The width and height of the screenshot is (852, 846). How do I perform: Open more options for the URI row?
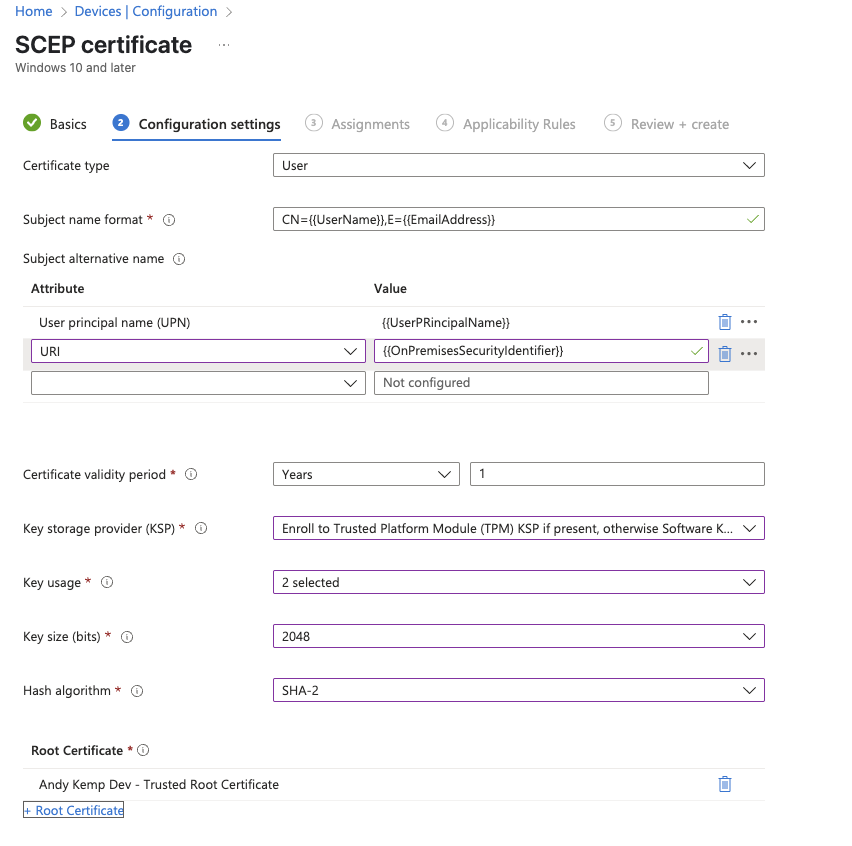(x=749, y=353)
